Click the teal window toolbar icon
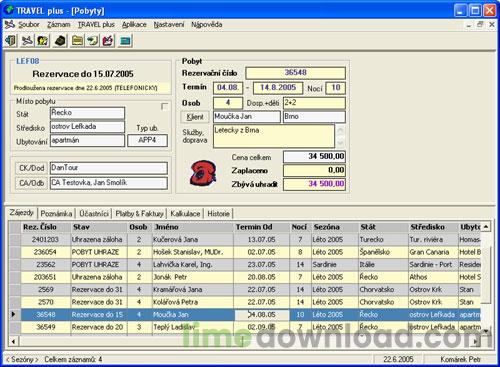Image resolution: width=500 pixels, height=367 pixels. 125,41
